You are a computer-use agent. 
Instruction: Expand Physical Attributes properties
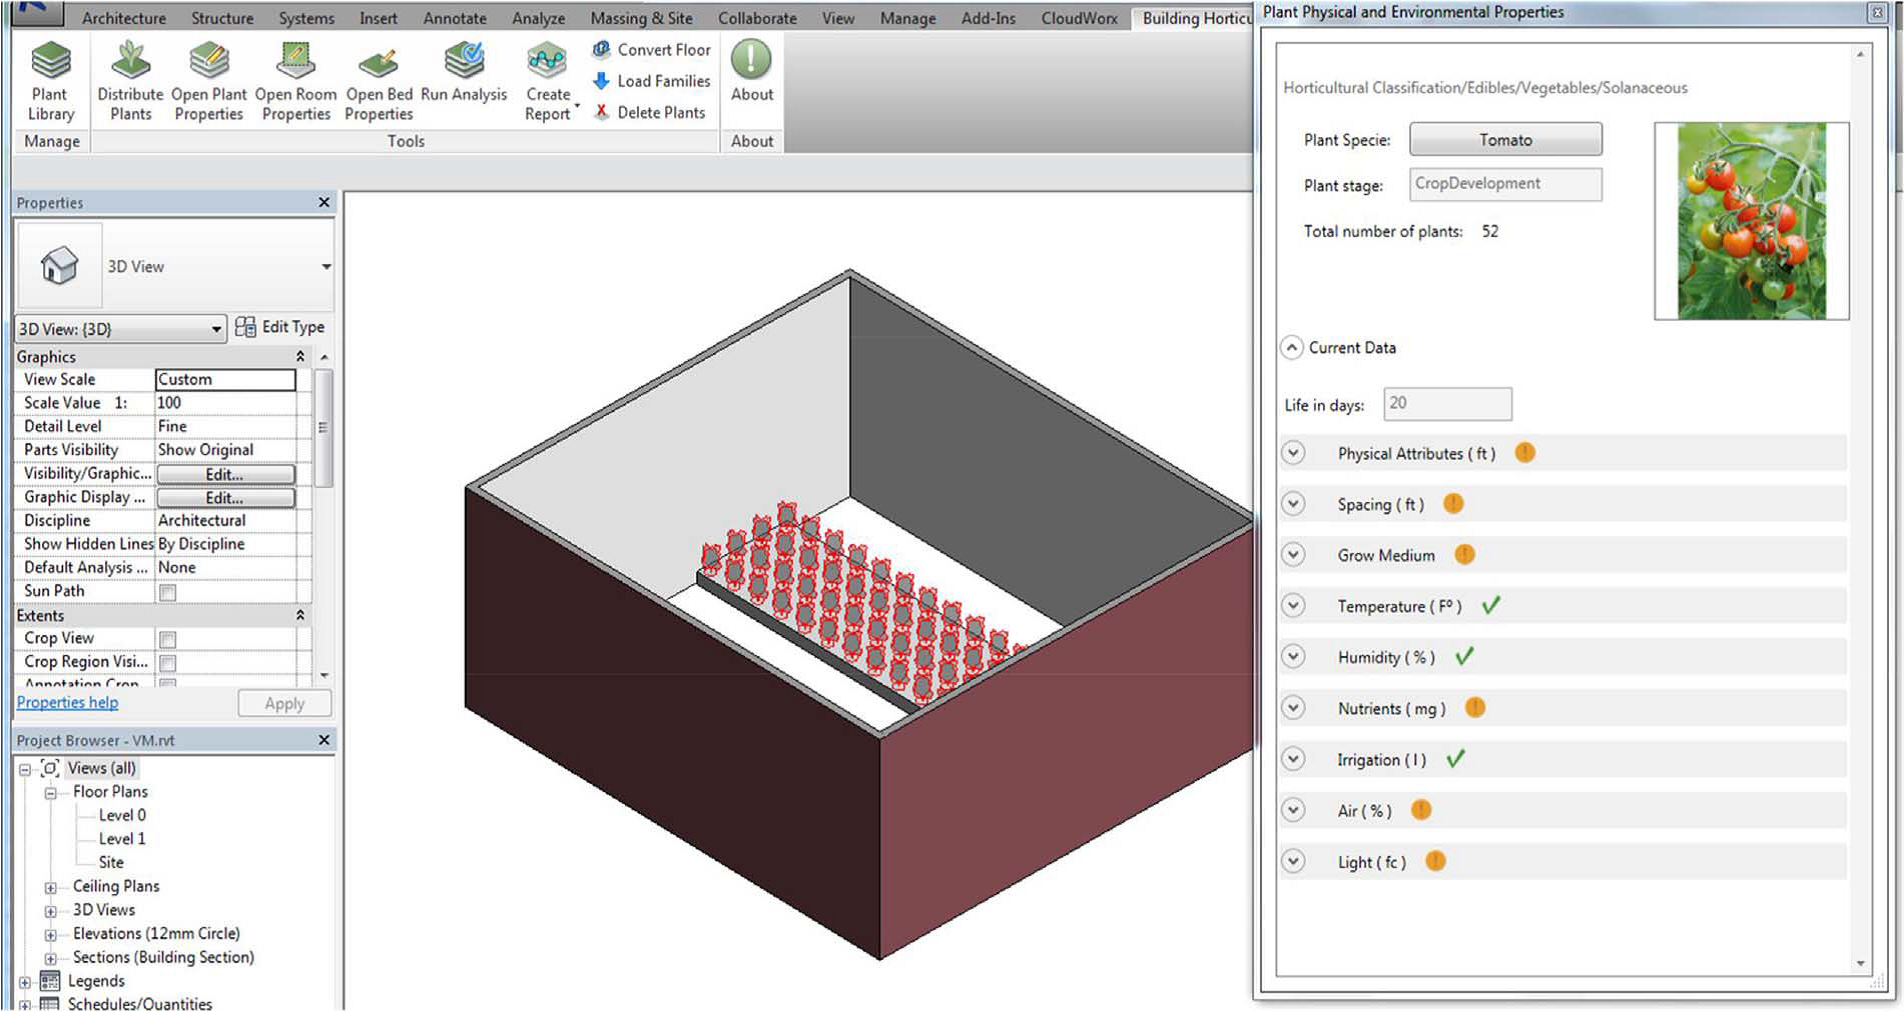tap(1293, 453)
